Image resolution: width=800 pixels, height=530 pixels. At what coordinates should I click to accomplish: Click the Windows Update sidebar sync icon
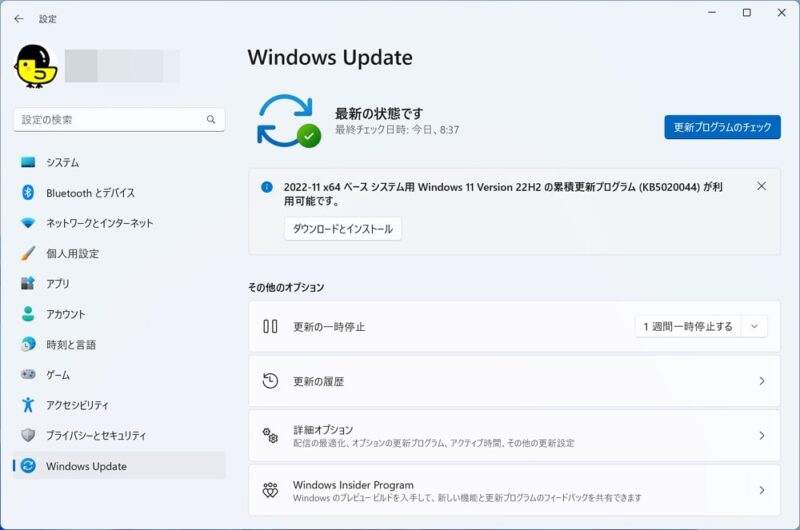pyautogui.click(x=28, y=465)
